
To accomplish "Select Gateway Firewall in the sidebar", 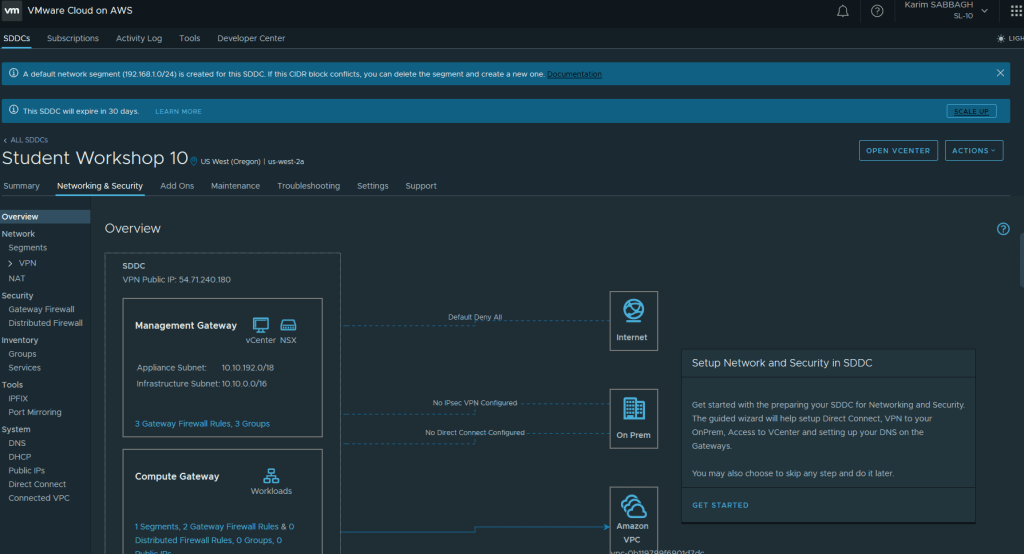I will (x=41, y=310).
